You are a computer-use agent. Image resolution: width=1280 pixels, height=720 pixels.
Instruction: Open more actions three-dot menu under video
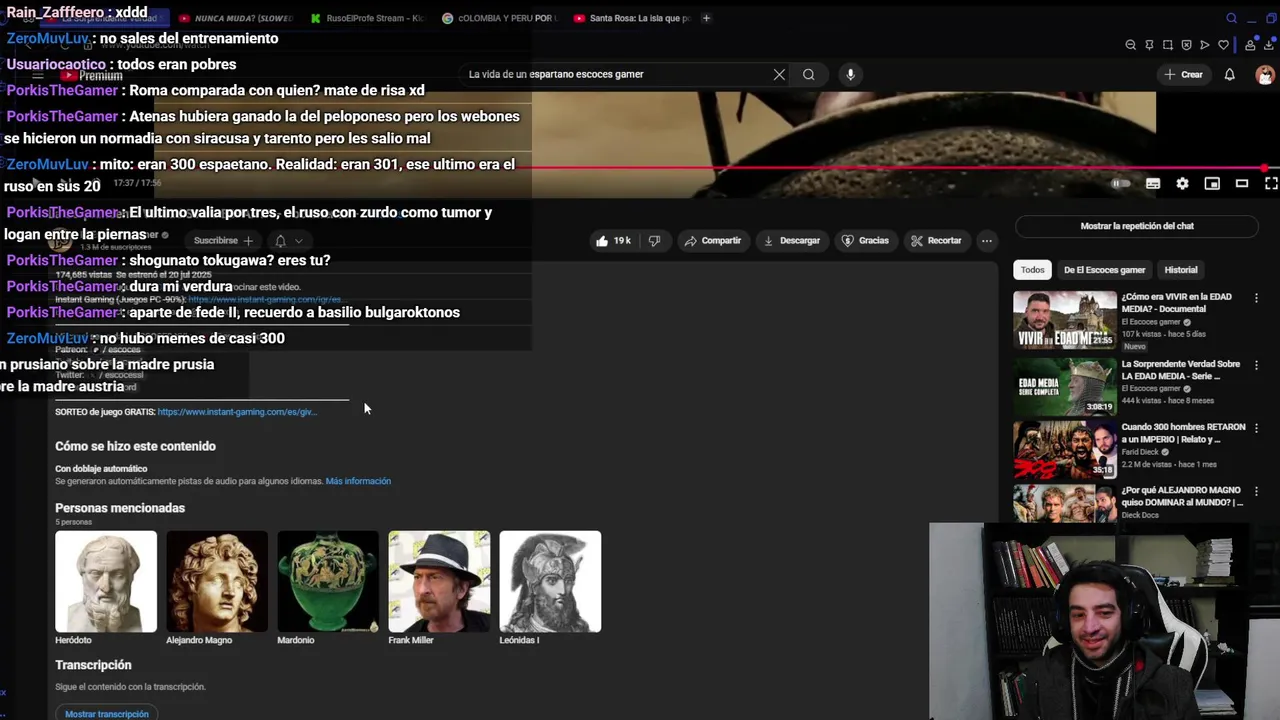pyautogui.click(x=987, y=241)
